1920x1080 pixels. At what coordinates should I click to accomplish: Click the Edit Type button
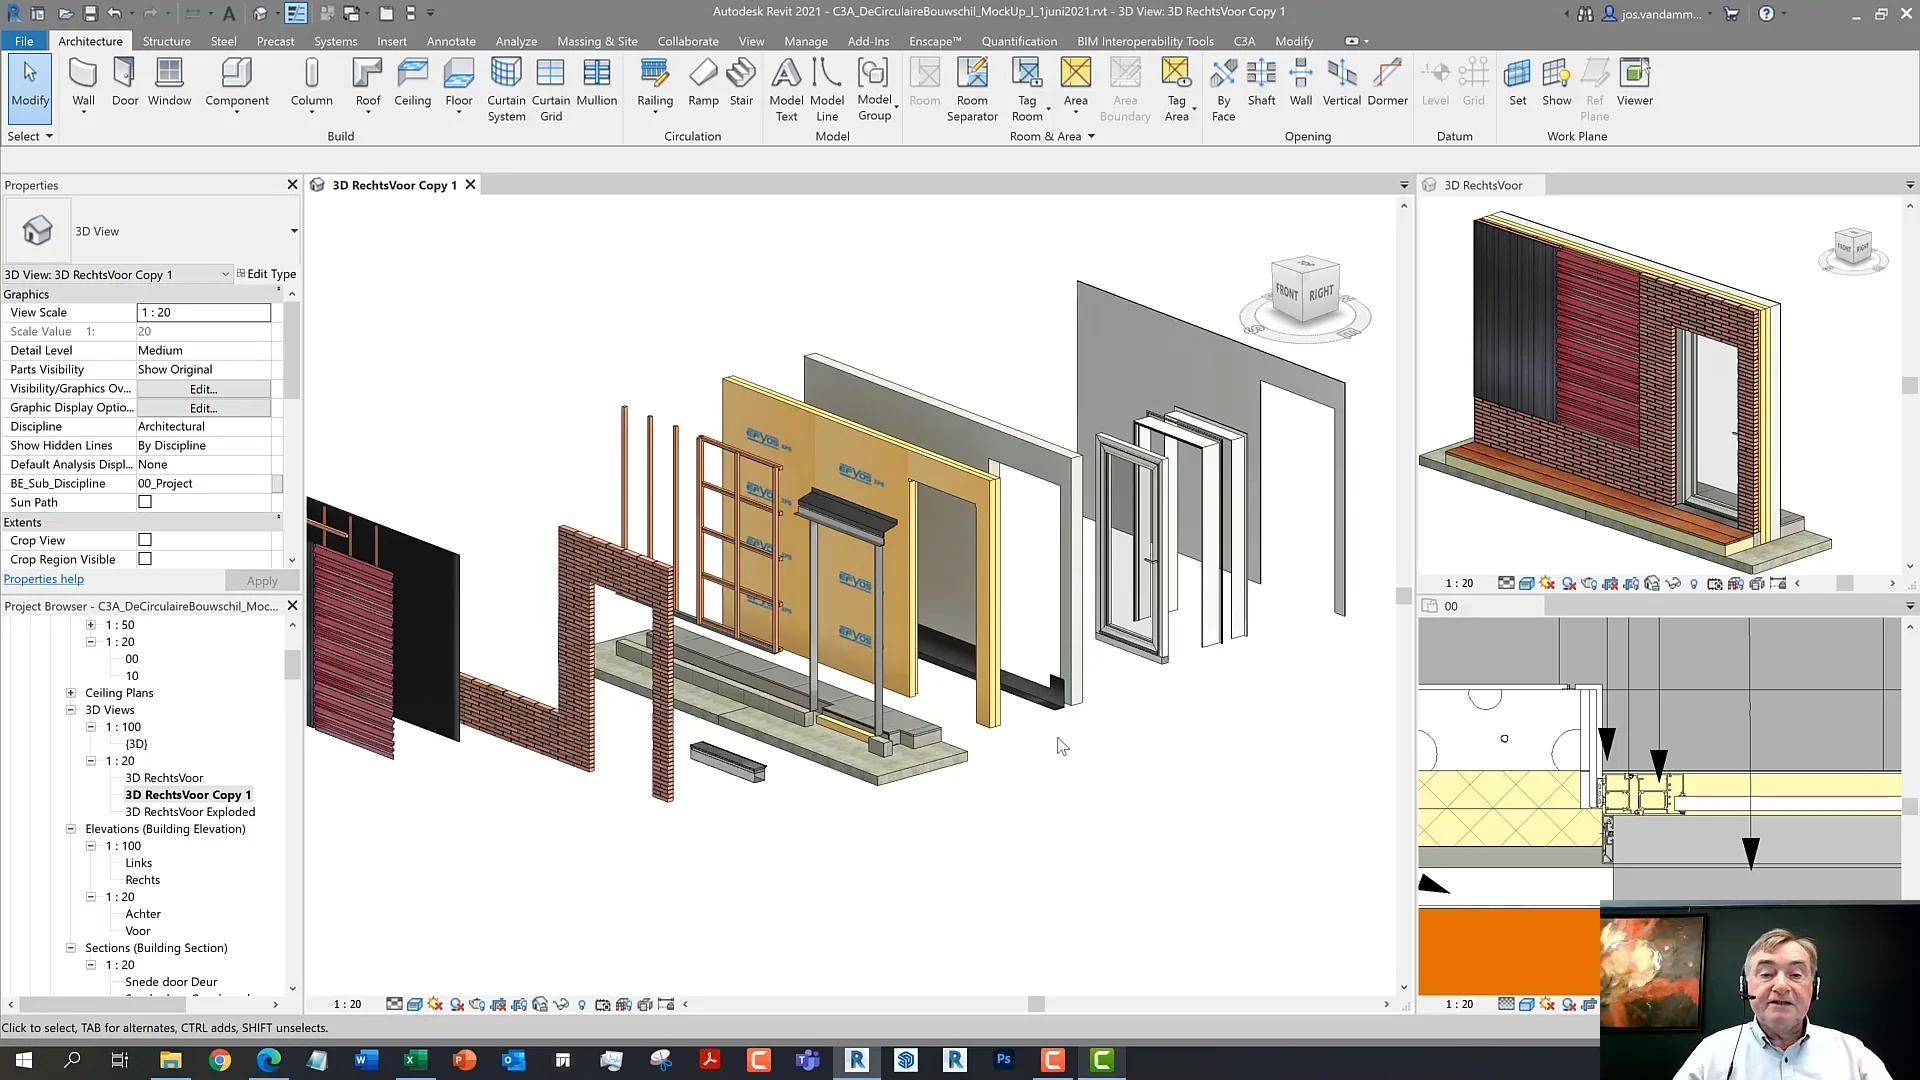point(266,274)
